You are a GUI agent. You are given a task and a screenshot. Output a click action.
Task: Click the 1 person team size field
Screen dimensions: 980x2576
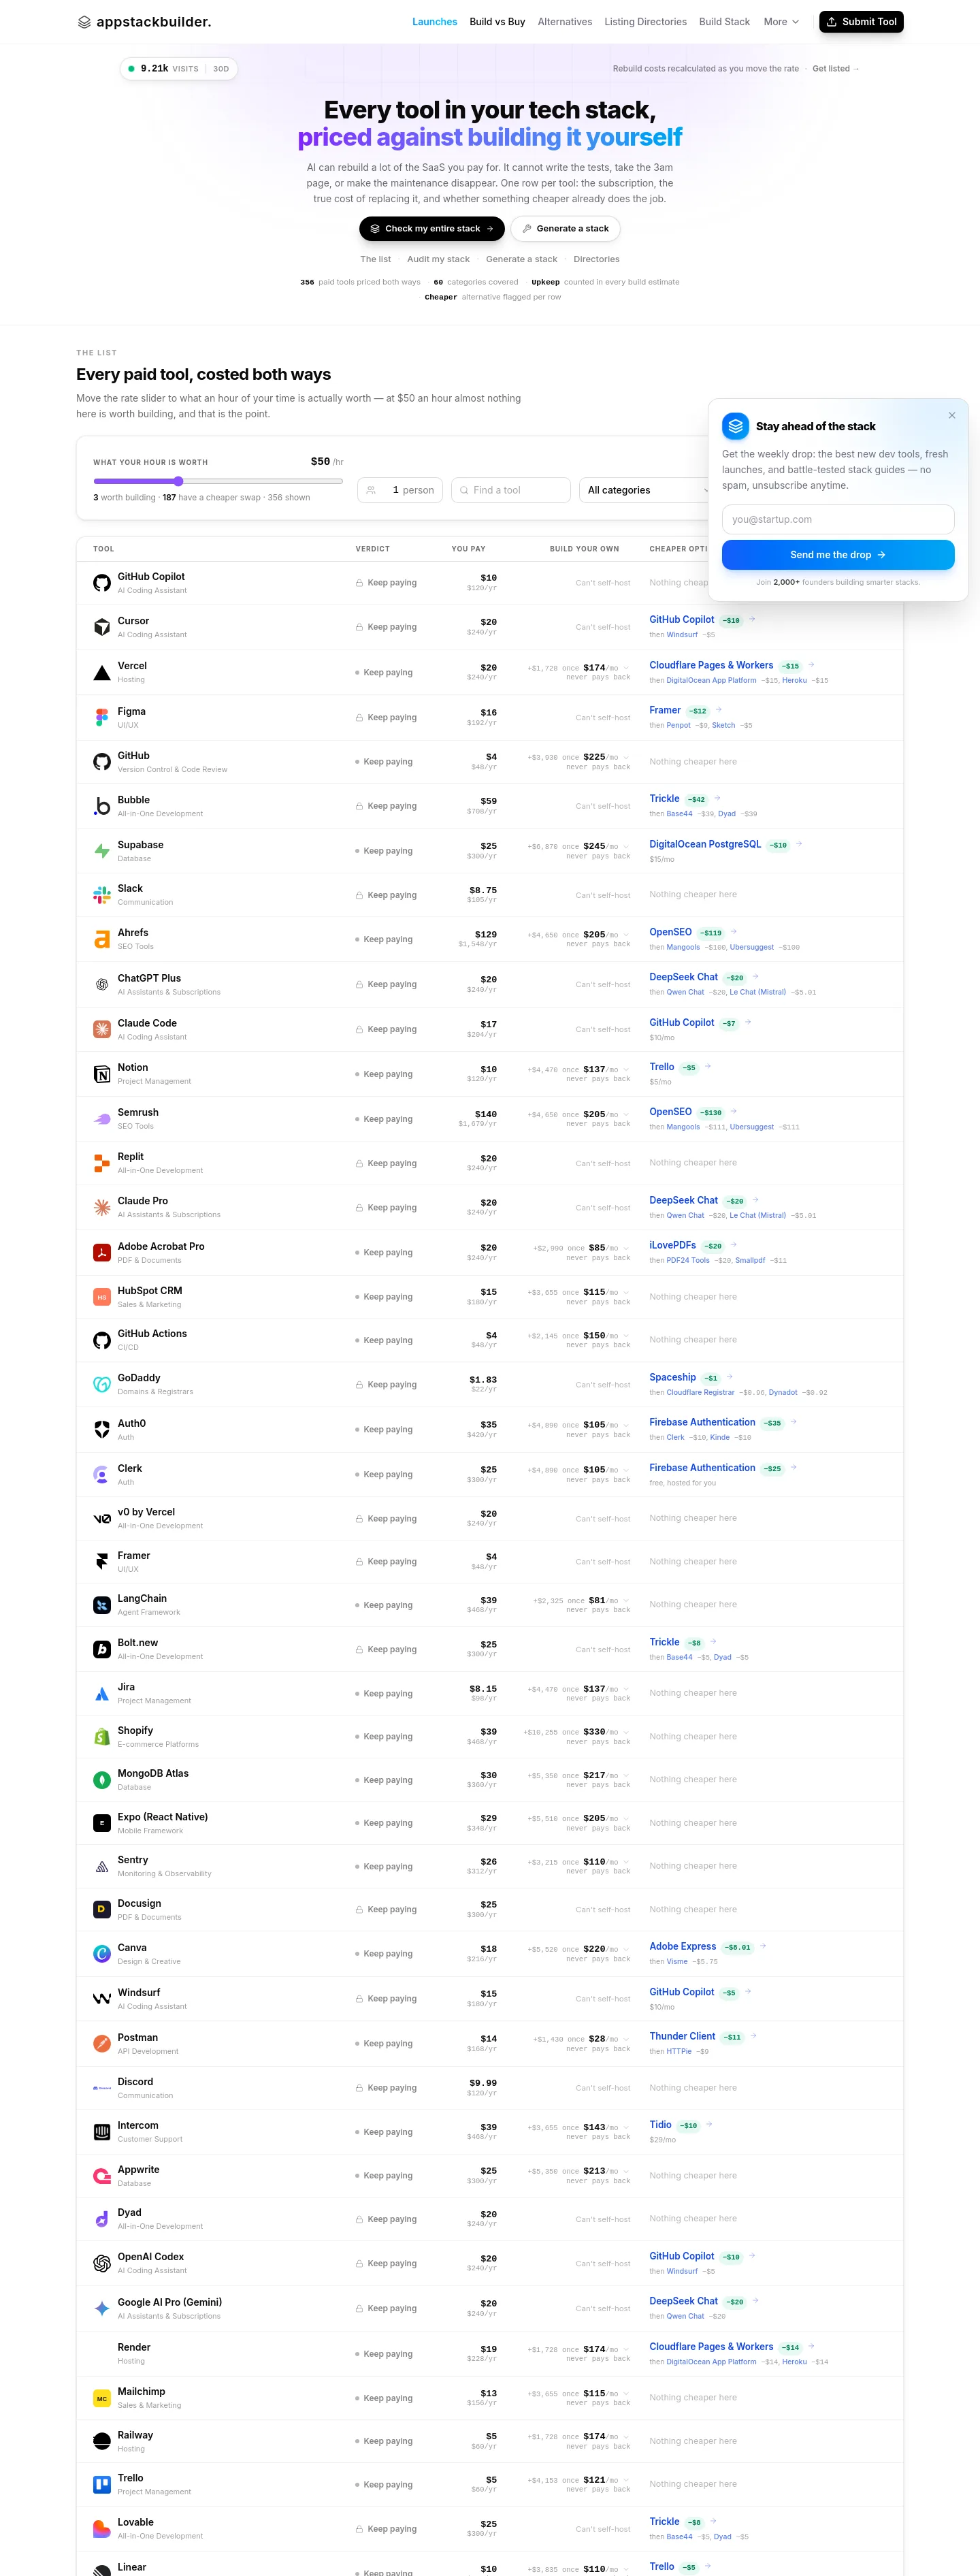[x=400, y=490]
